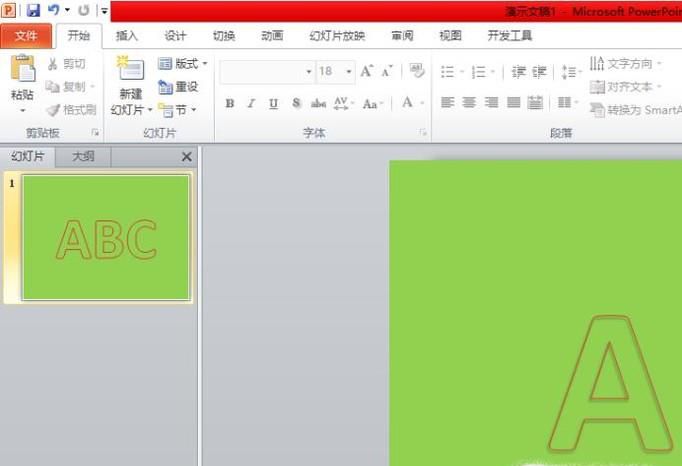Toggle underline formatting
This screenshot has width=682, height=466.
click(273, 103)
